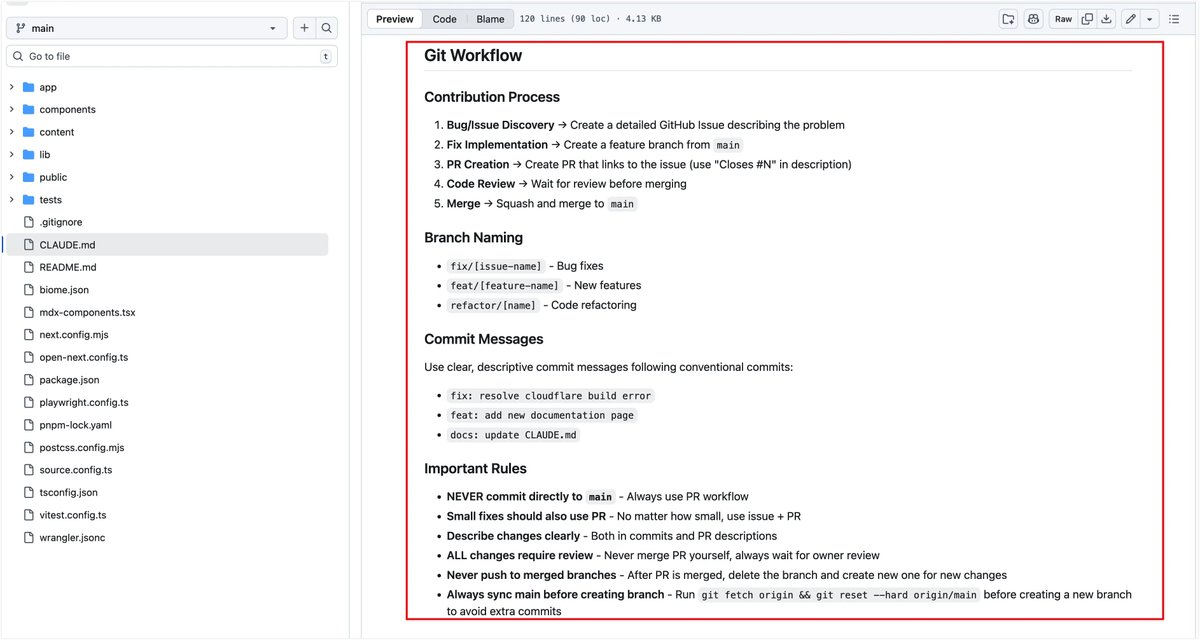The height and width of the screenshot is (640, 1200).
Task: Focus the Go to file search field
Action: (171, 56)
